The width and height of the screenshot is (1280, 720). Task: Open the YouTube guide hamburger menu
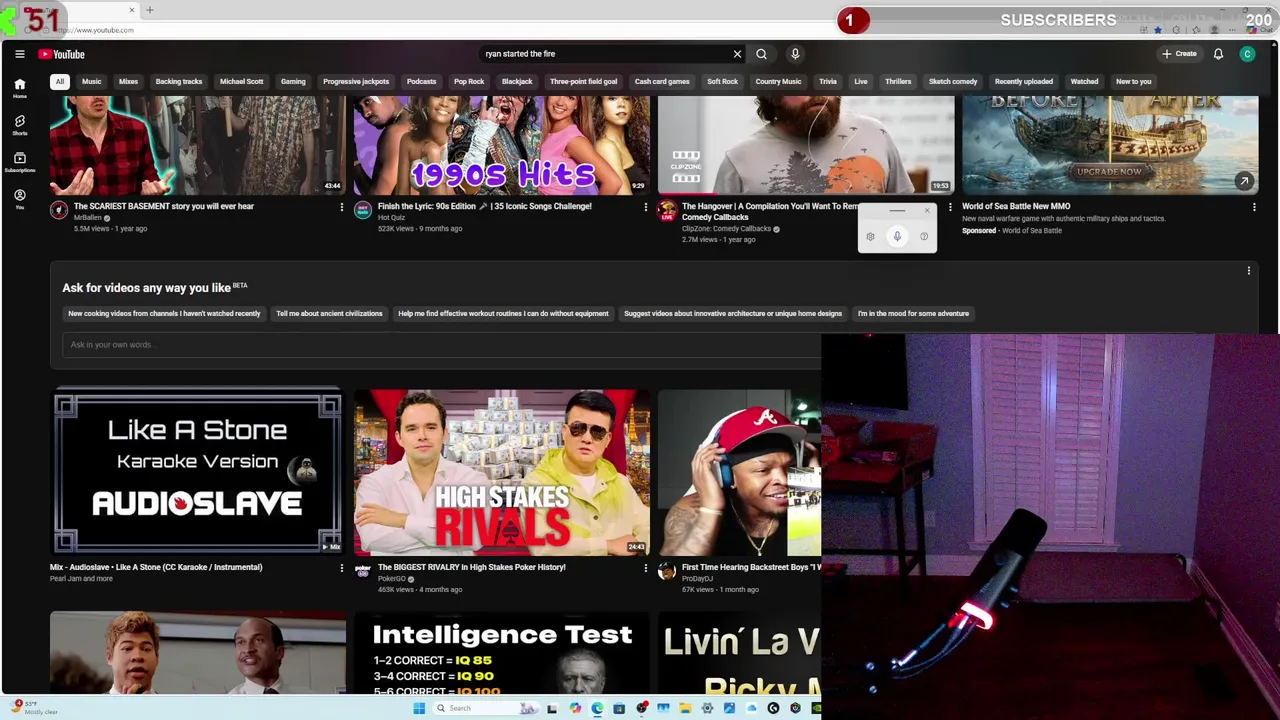click(19, 54)
